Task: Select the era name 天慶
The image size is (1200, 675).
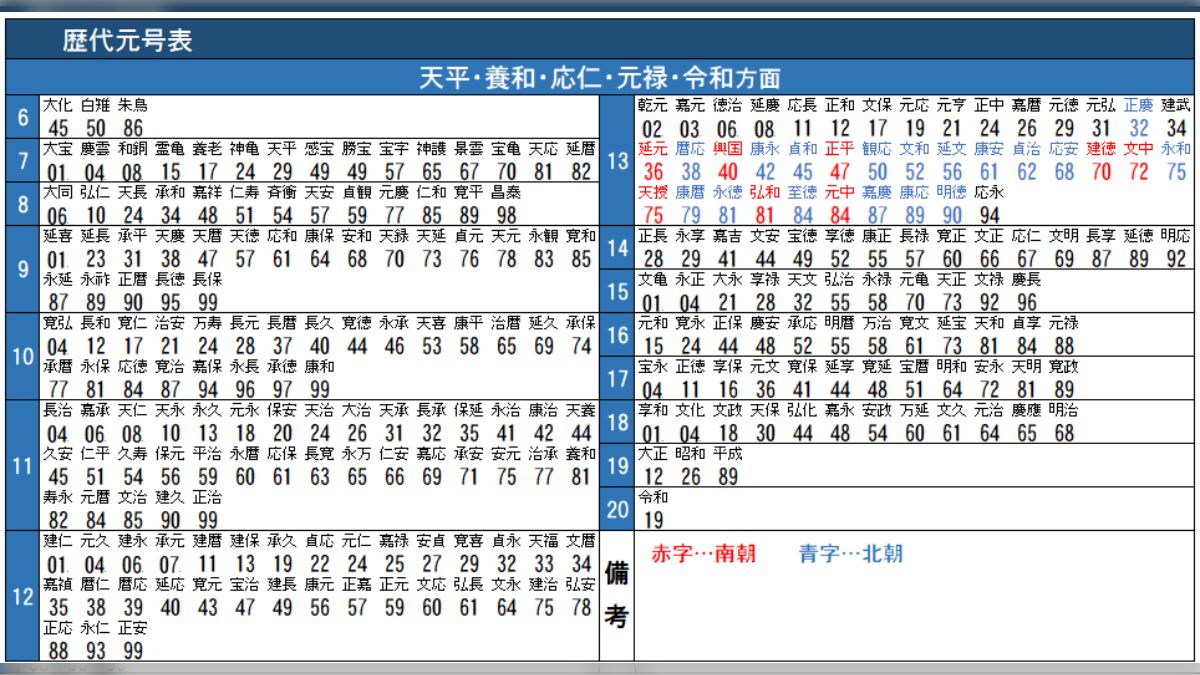Action: [x=170, y=236]
